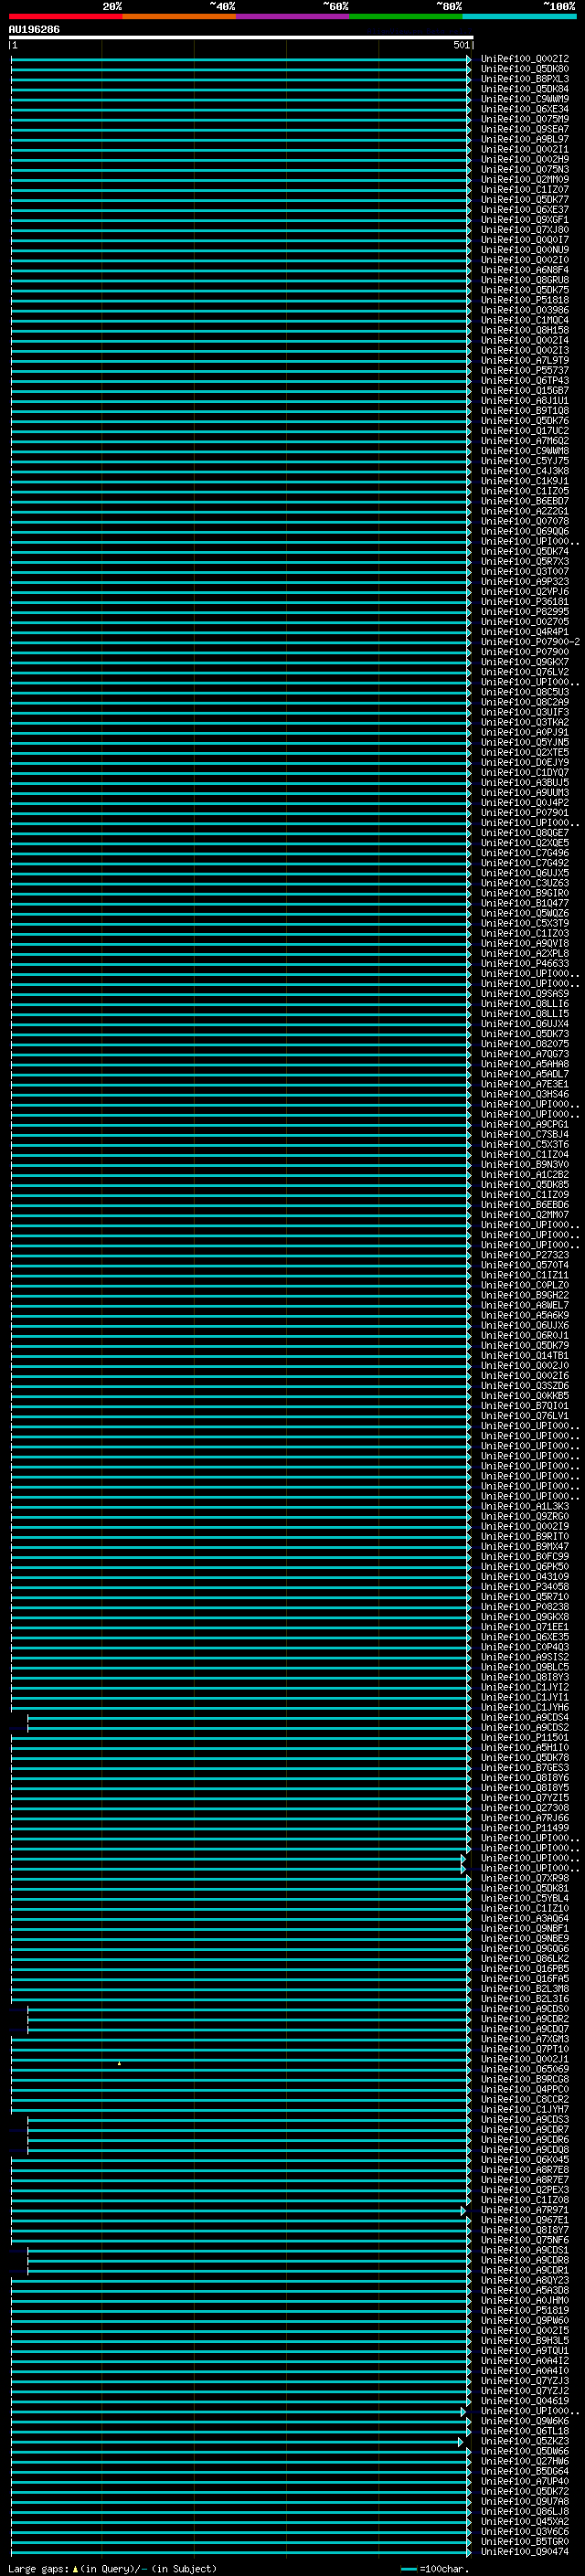Select the UniRef100_P51818 label
The height and width of the screenshot is (2576, 585).
point(525,300)
